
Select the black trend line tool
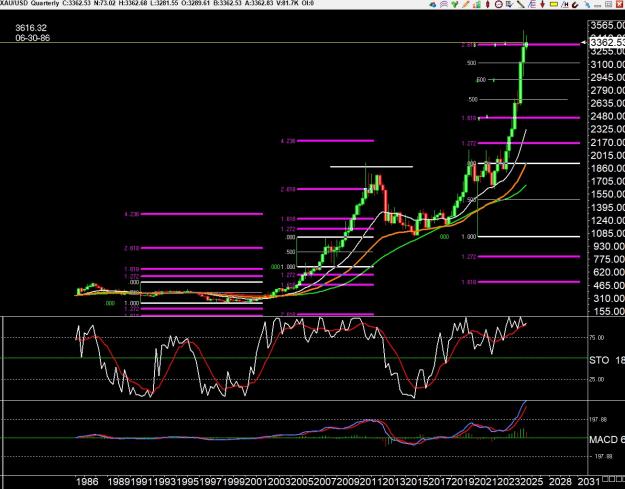click(x=521, y=4)
